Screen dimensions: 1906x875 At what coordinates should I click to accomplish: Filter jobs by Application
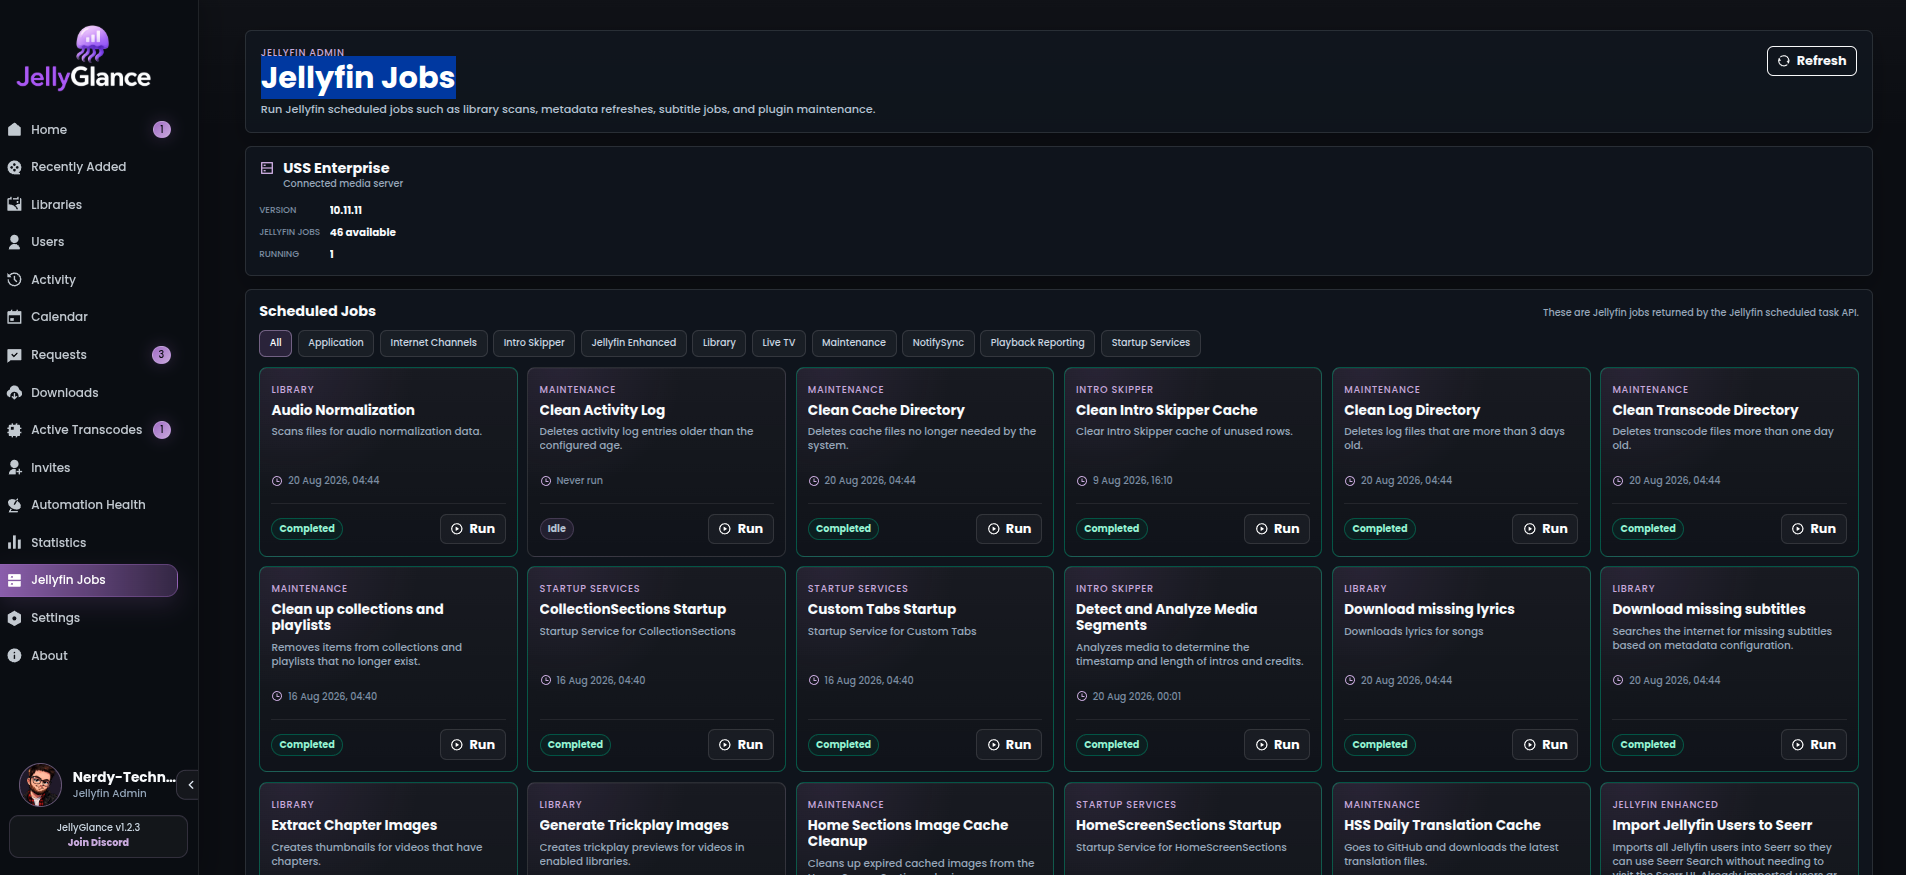pyautogui.click(x=336, y=343)
